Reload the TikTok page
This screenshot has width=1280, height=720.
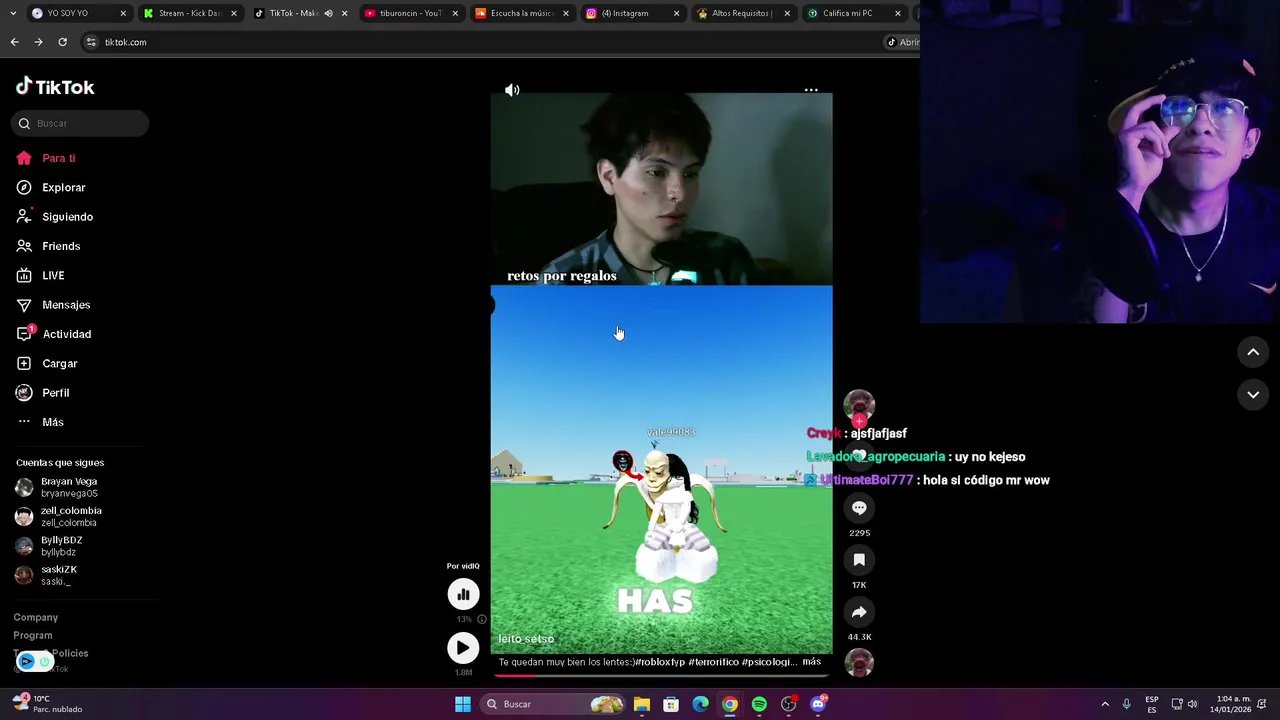click(62, 42)
